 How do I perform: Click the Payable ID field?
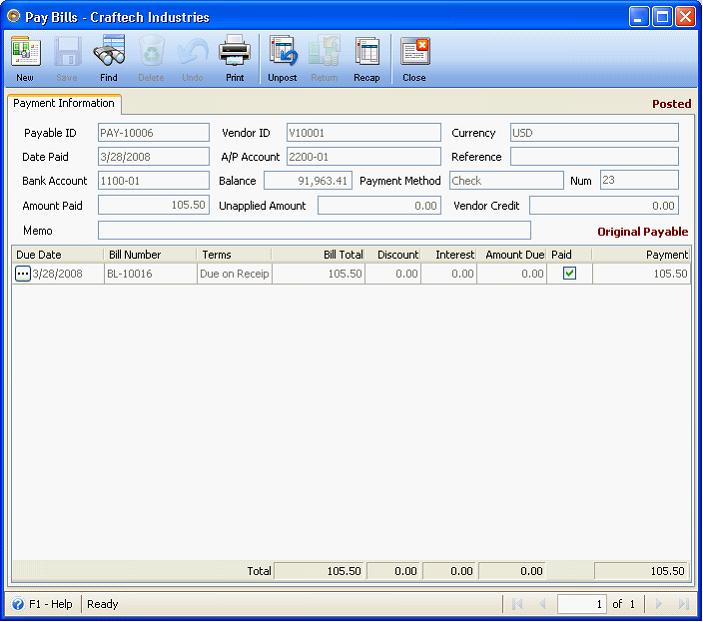pos(153,133)
